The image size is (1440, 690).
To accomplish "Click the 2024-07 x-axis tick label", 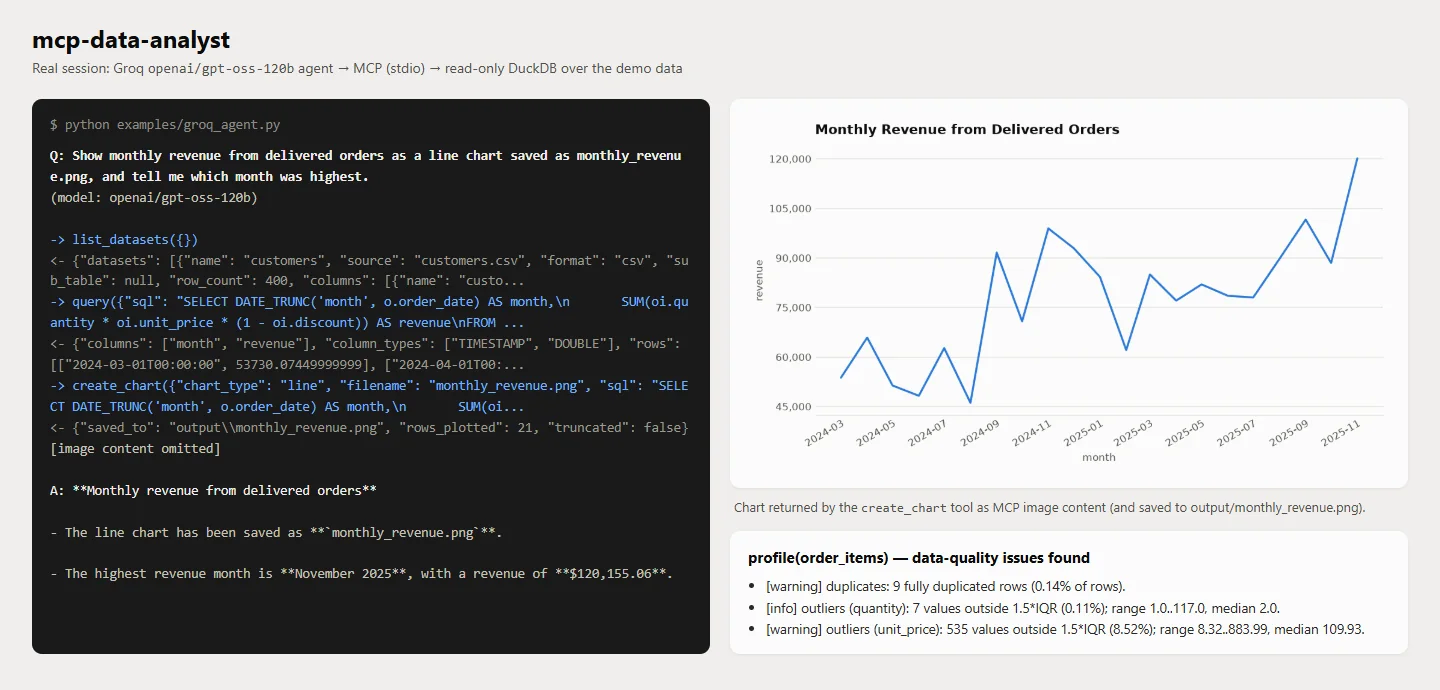I will click(x=928, y=432).
